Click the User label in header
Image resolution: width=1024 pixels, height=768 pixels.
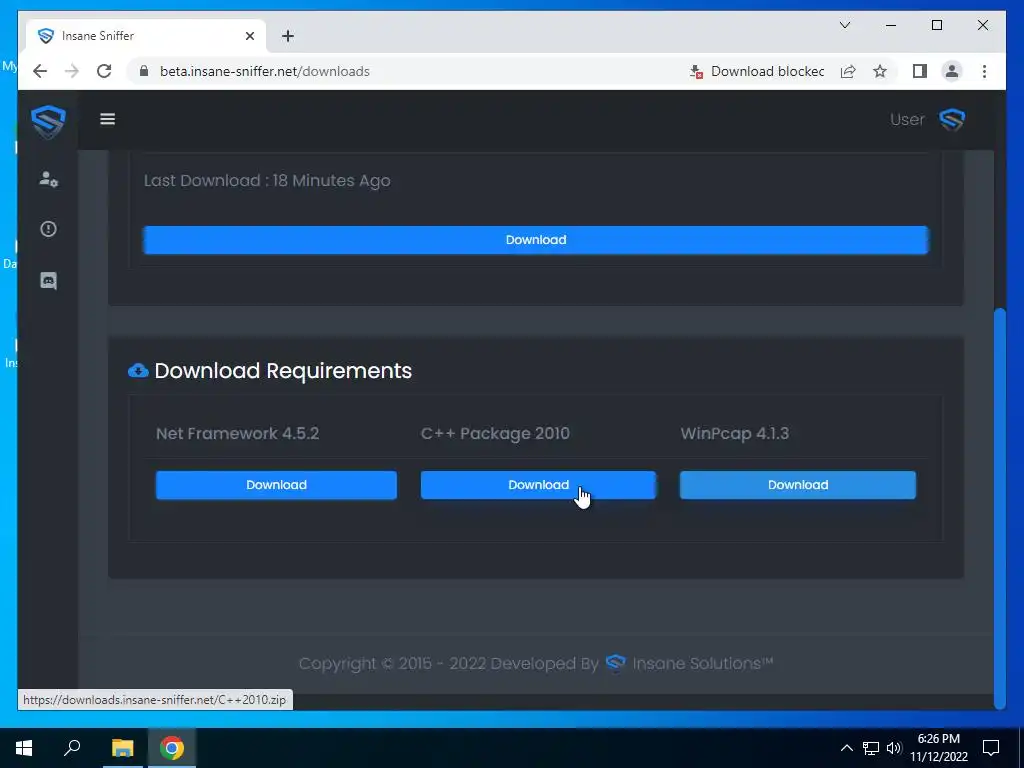(x=907, y=120)
